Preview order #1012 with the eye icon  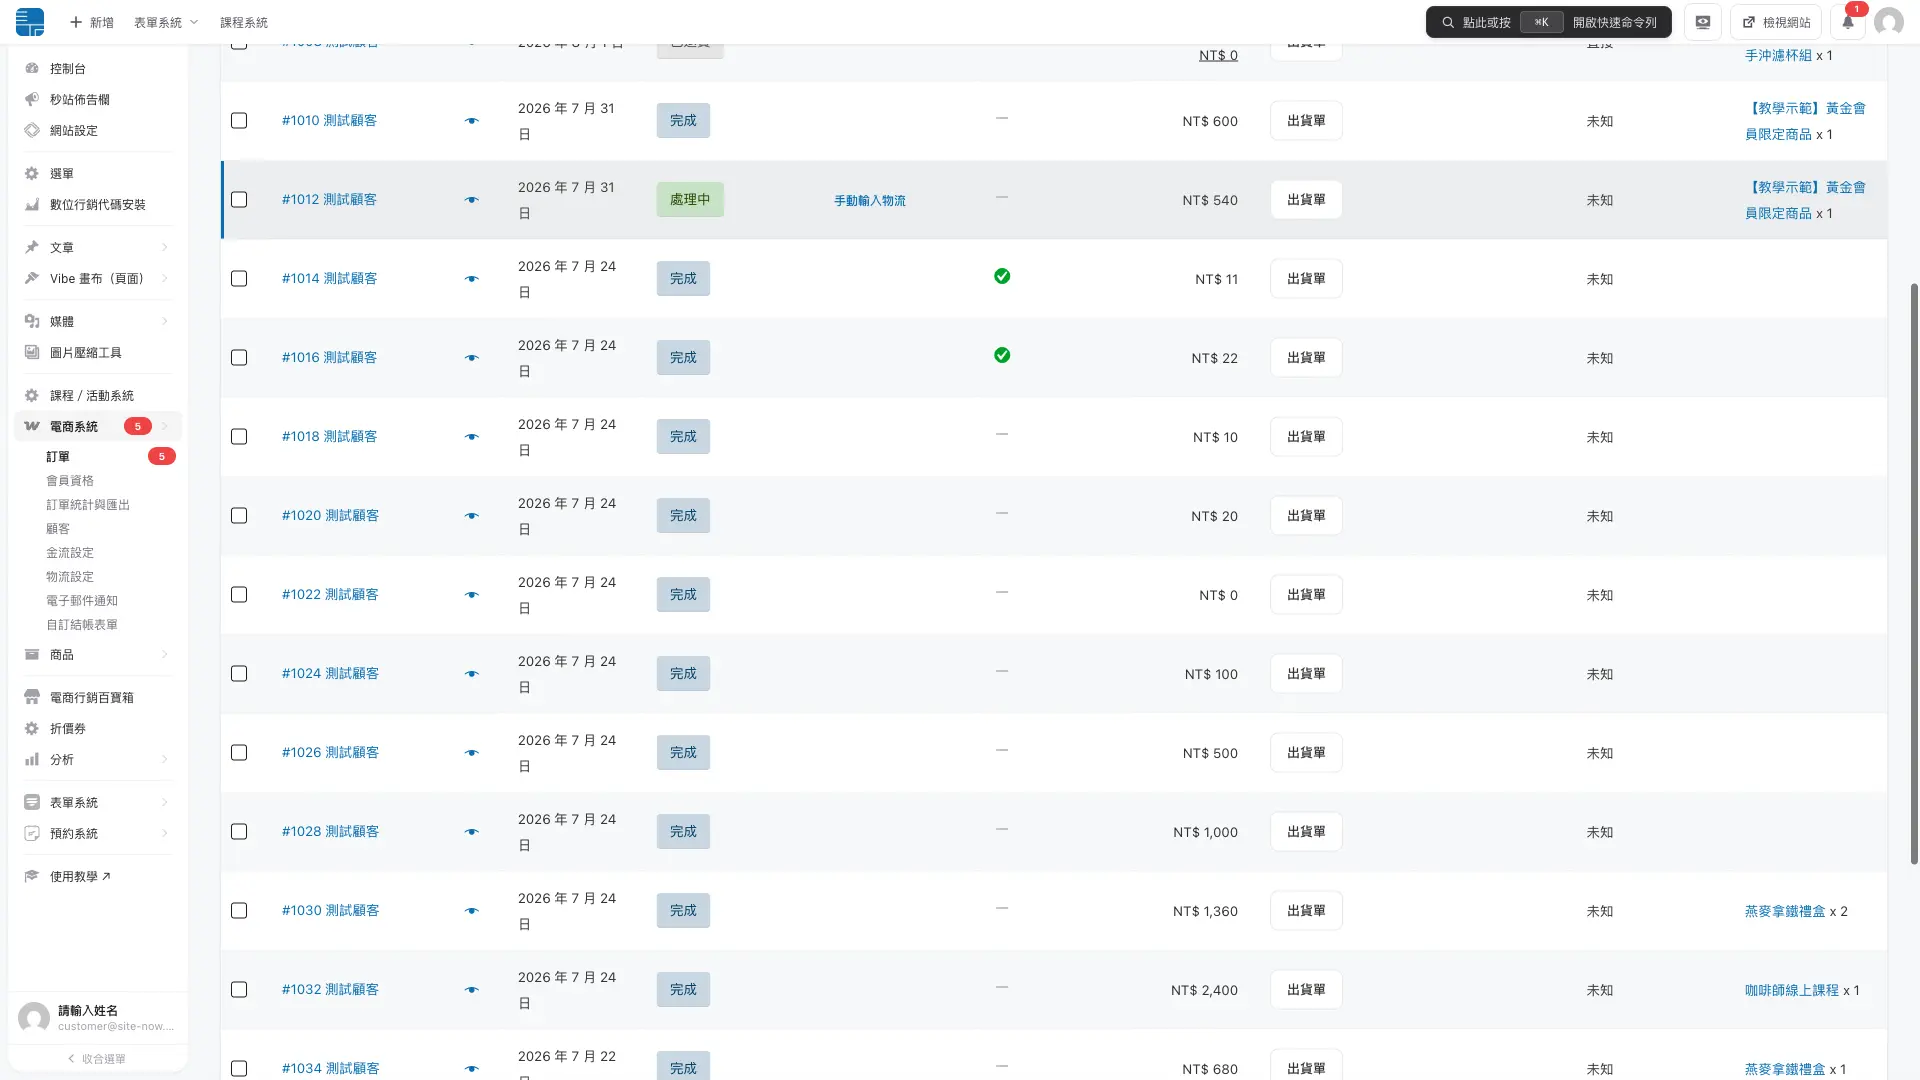pyautogui.click(x=472, y=200)
